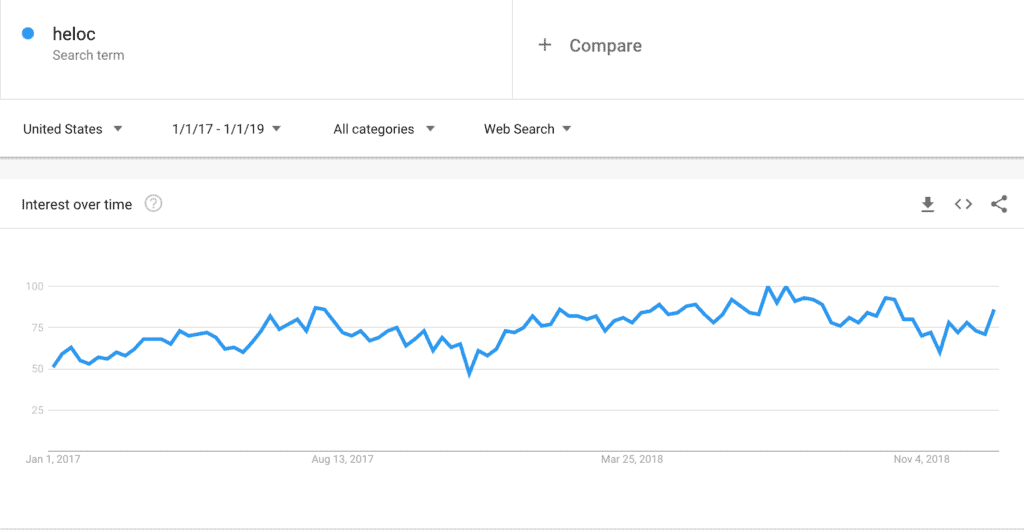
Task: Click the Interest over time heading
Action: point(77,204)
